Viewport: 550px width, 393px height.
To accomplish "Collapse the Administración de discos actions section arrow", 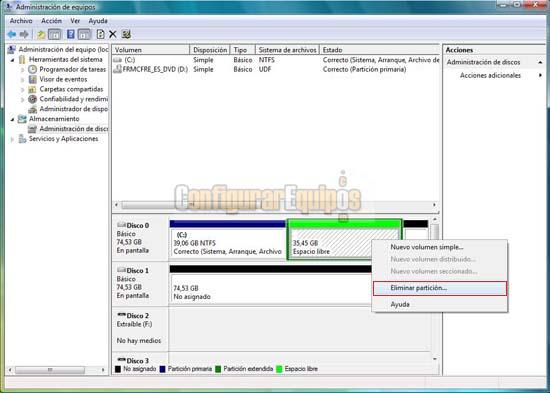I will click(540, 62).
